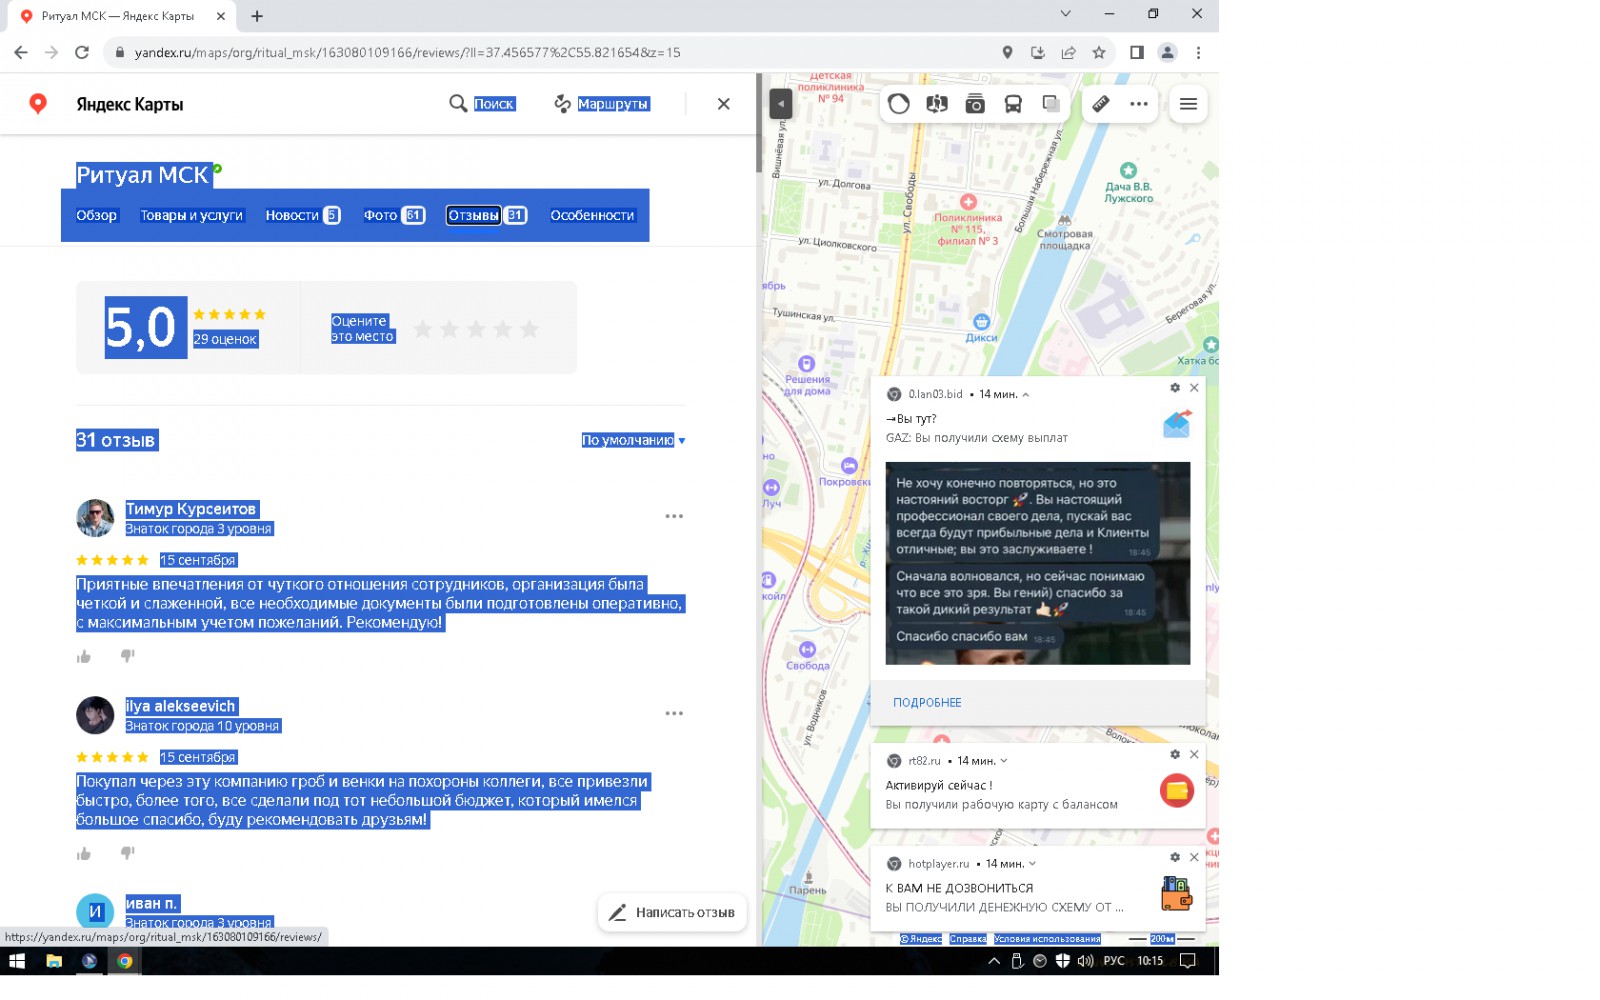Screen dimensions: 1600x1000
Task: Open settings for the rt82.ru notification
Action: (x=1175, y=755)
